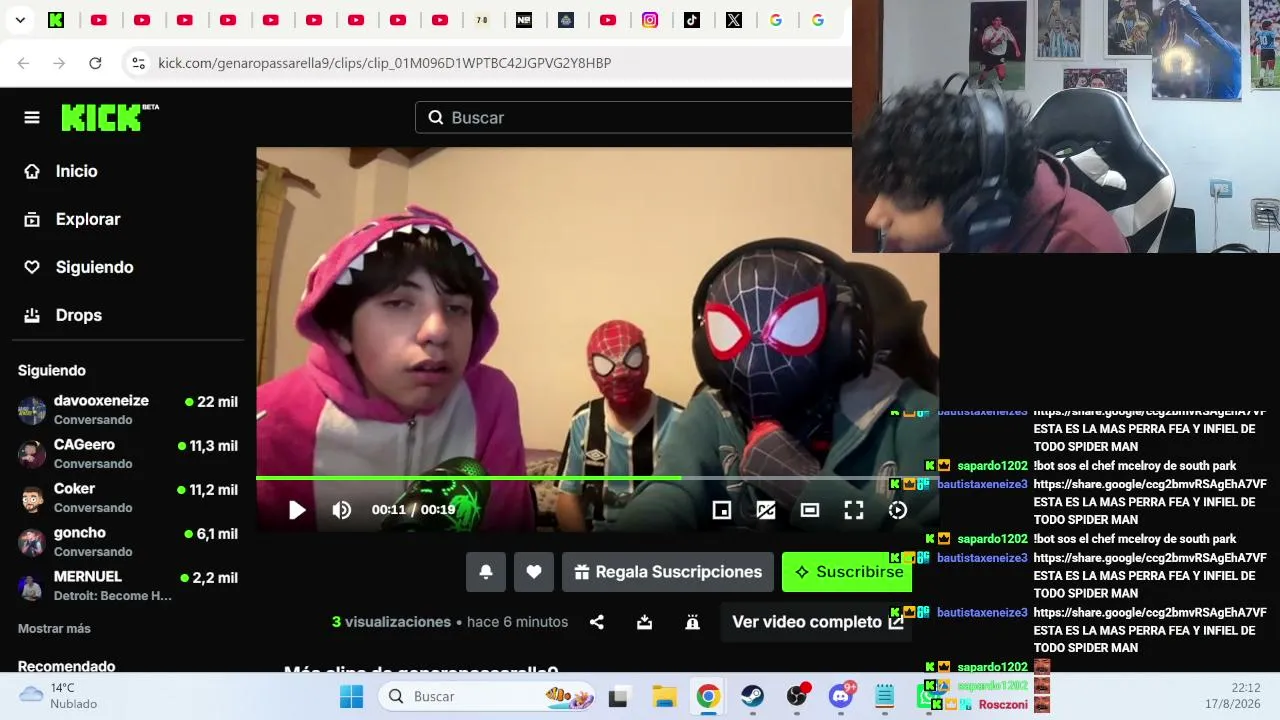The height and width of the screenshot is (720, 1280).
Task: Toggle the chat-hide icon in the player
Action: pyautogui.click(x=766, y=510)
